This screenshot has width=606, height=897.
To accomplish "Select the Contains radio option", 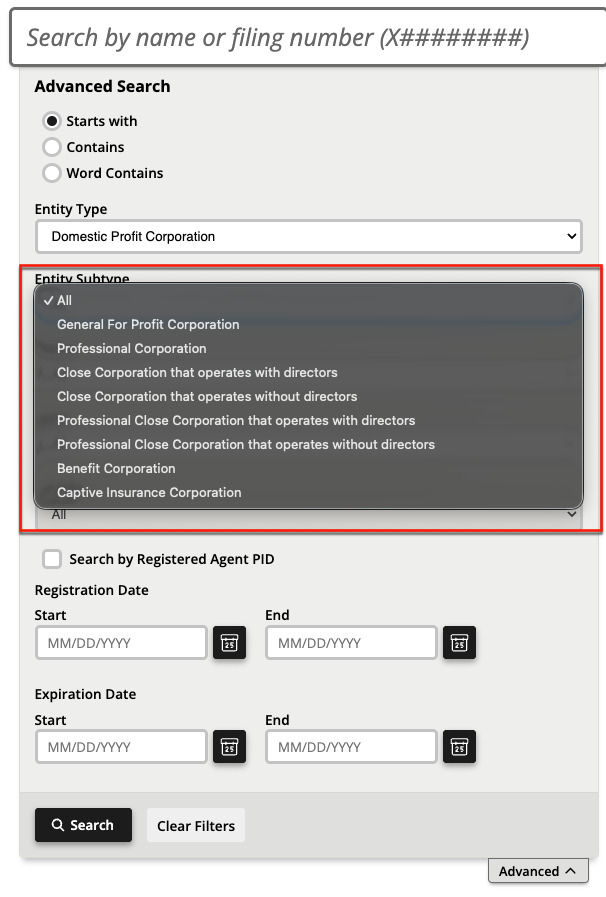I will (x=52, y=147).
